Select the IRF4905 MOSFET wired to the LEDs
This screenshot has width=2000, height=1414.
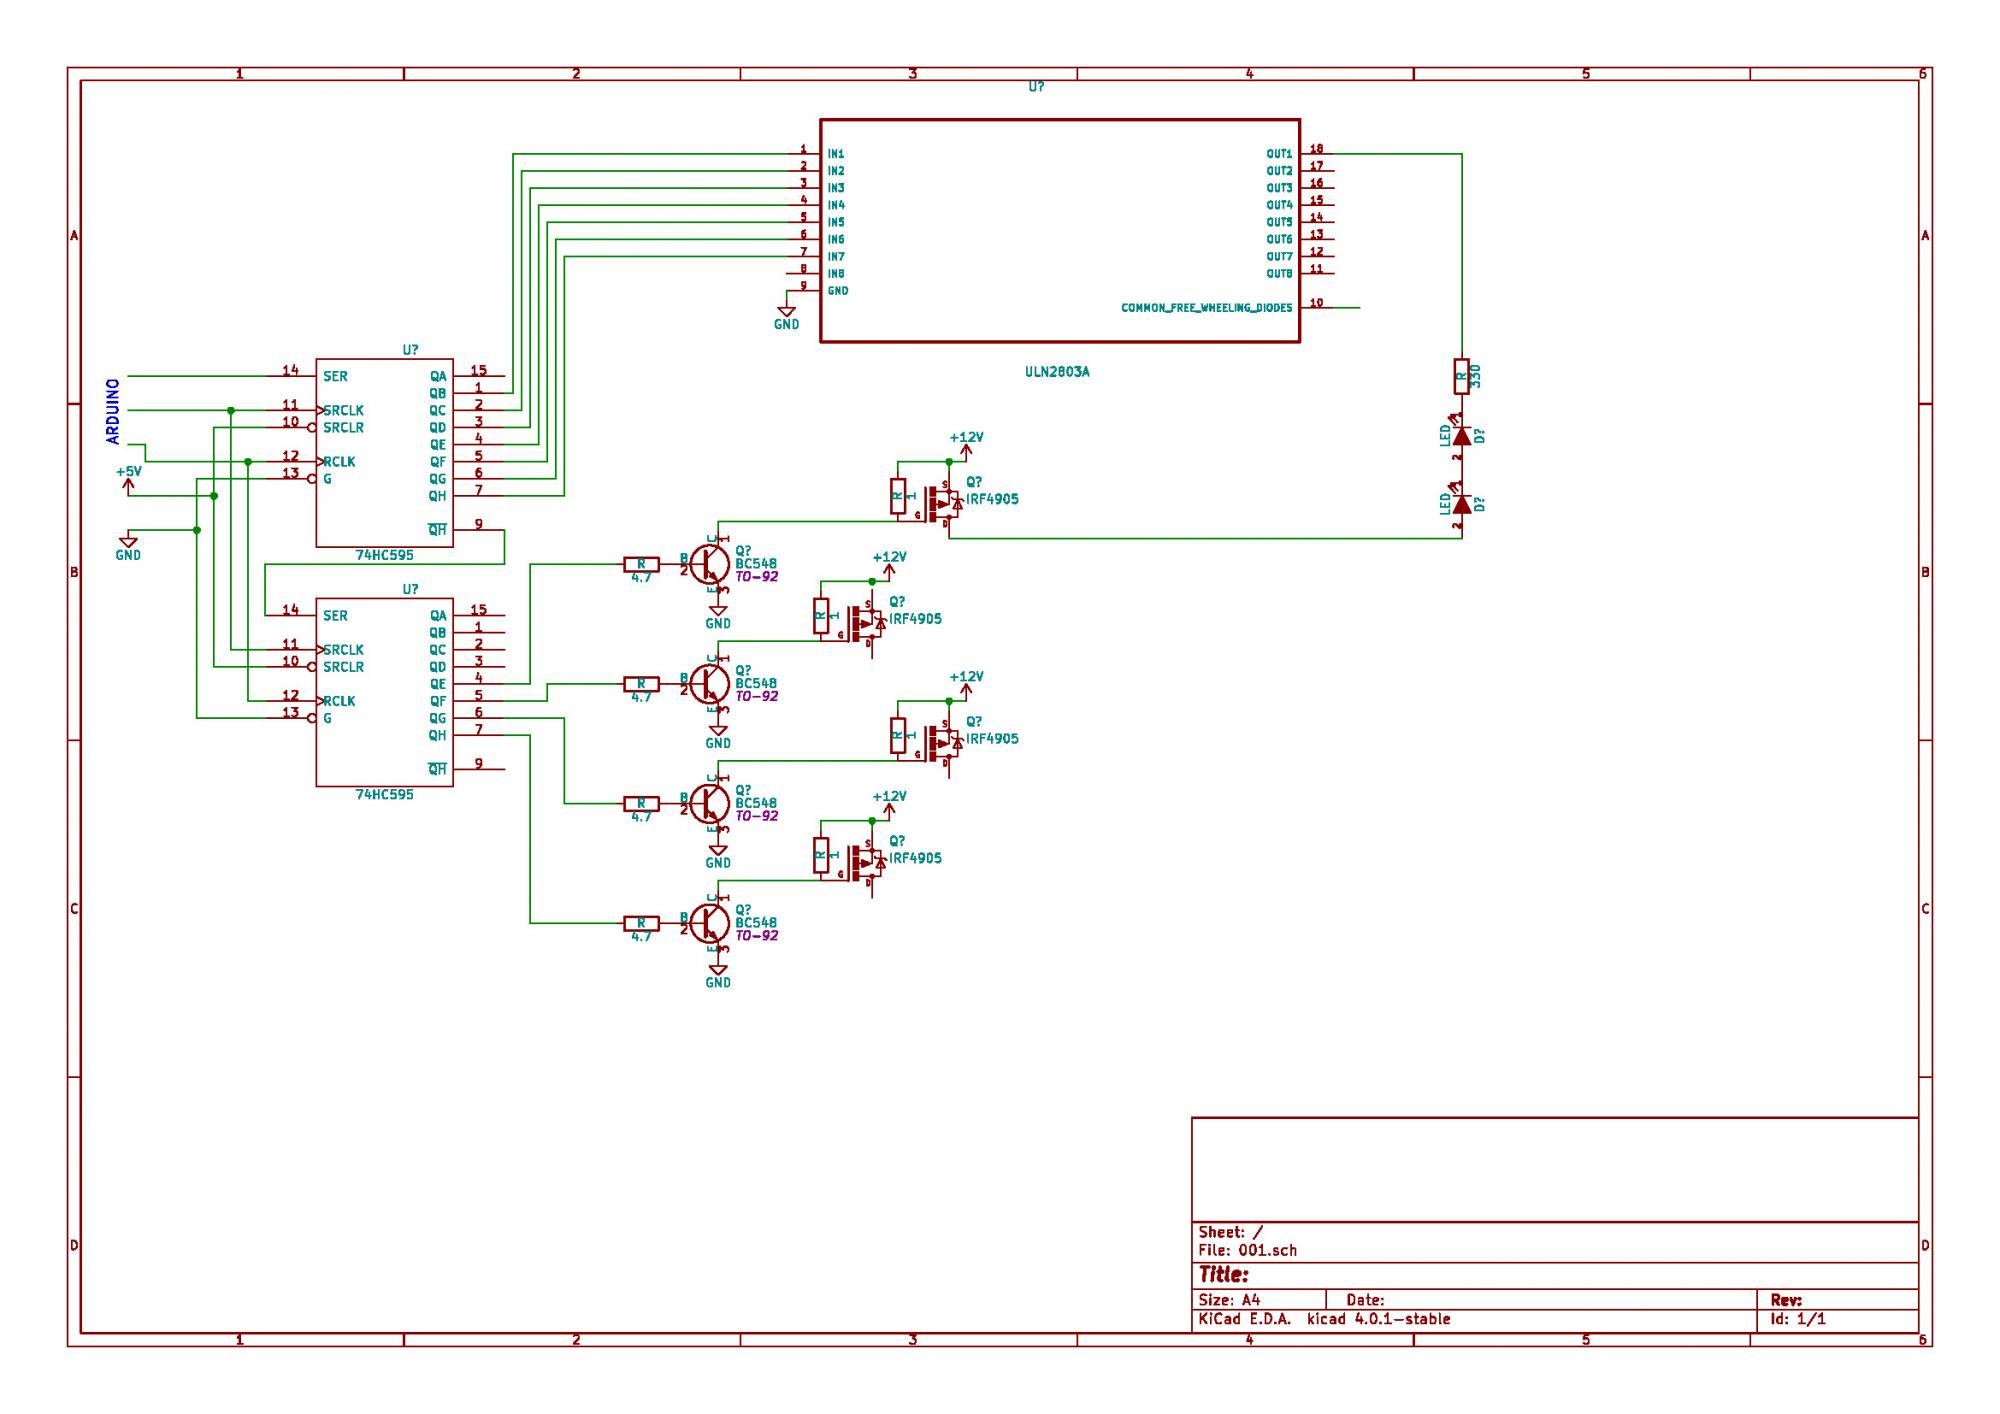coord(940,503)
